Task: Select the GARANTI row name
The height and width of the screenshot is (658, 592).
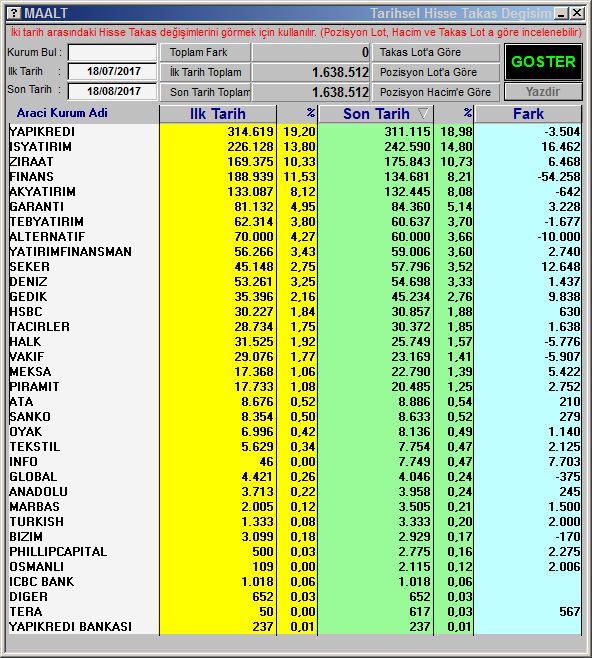Action: [37, 207]
